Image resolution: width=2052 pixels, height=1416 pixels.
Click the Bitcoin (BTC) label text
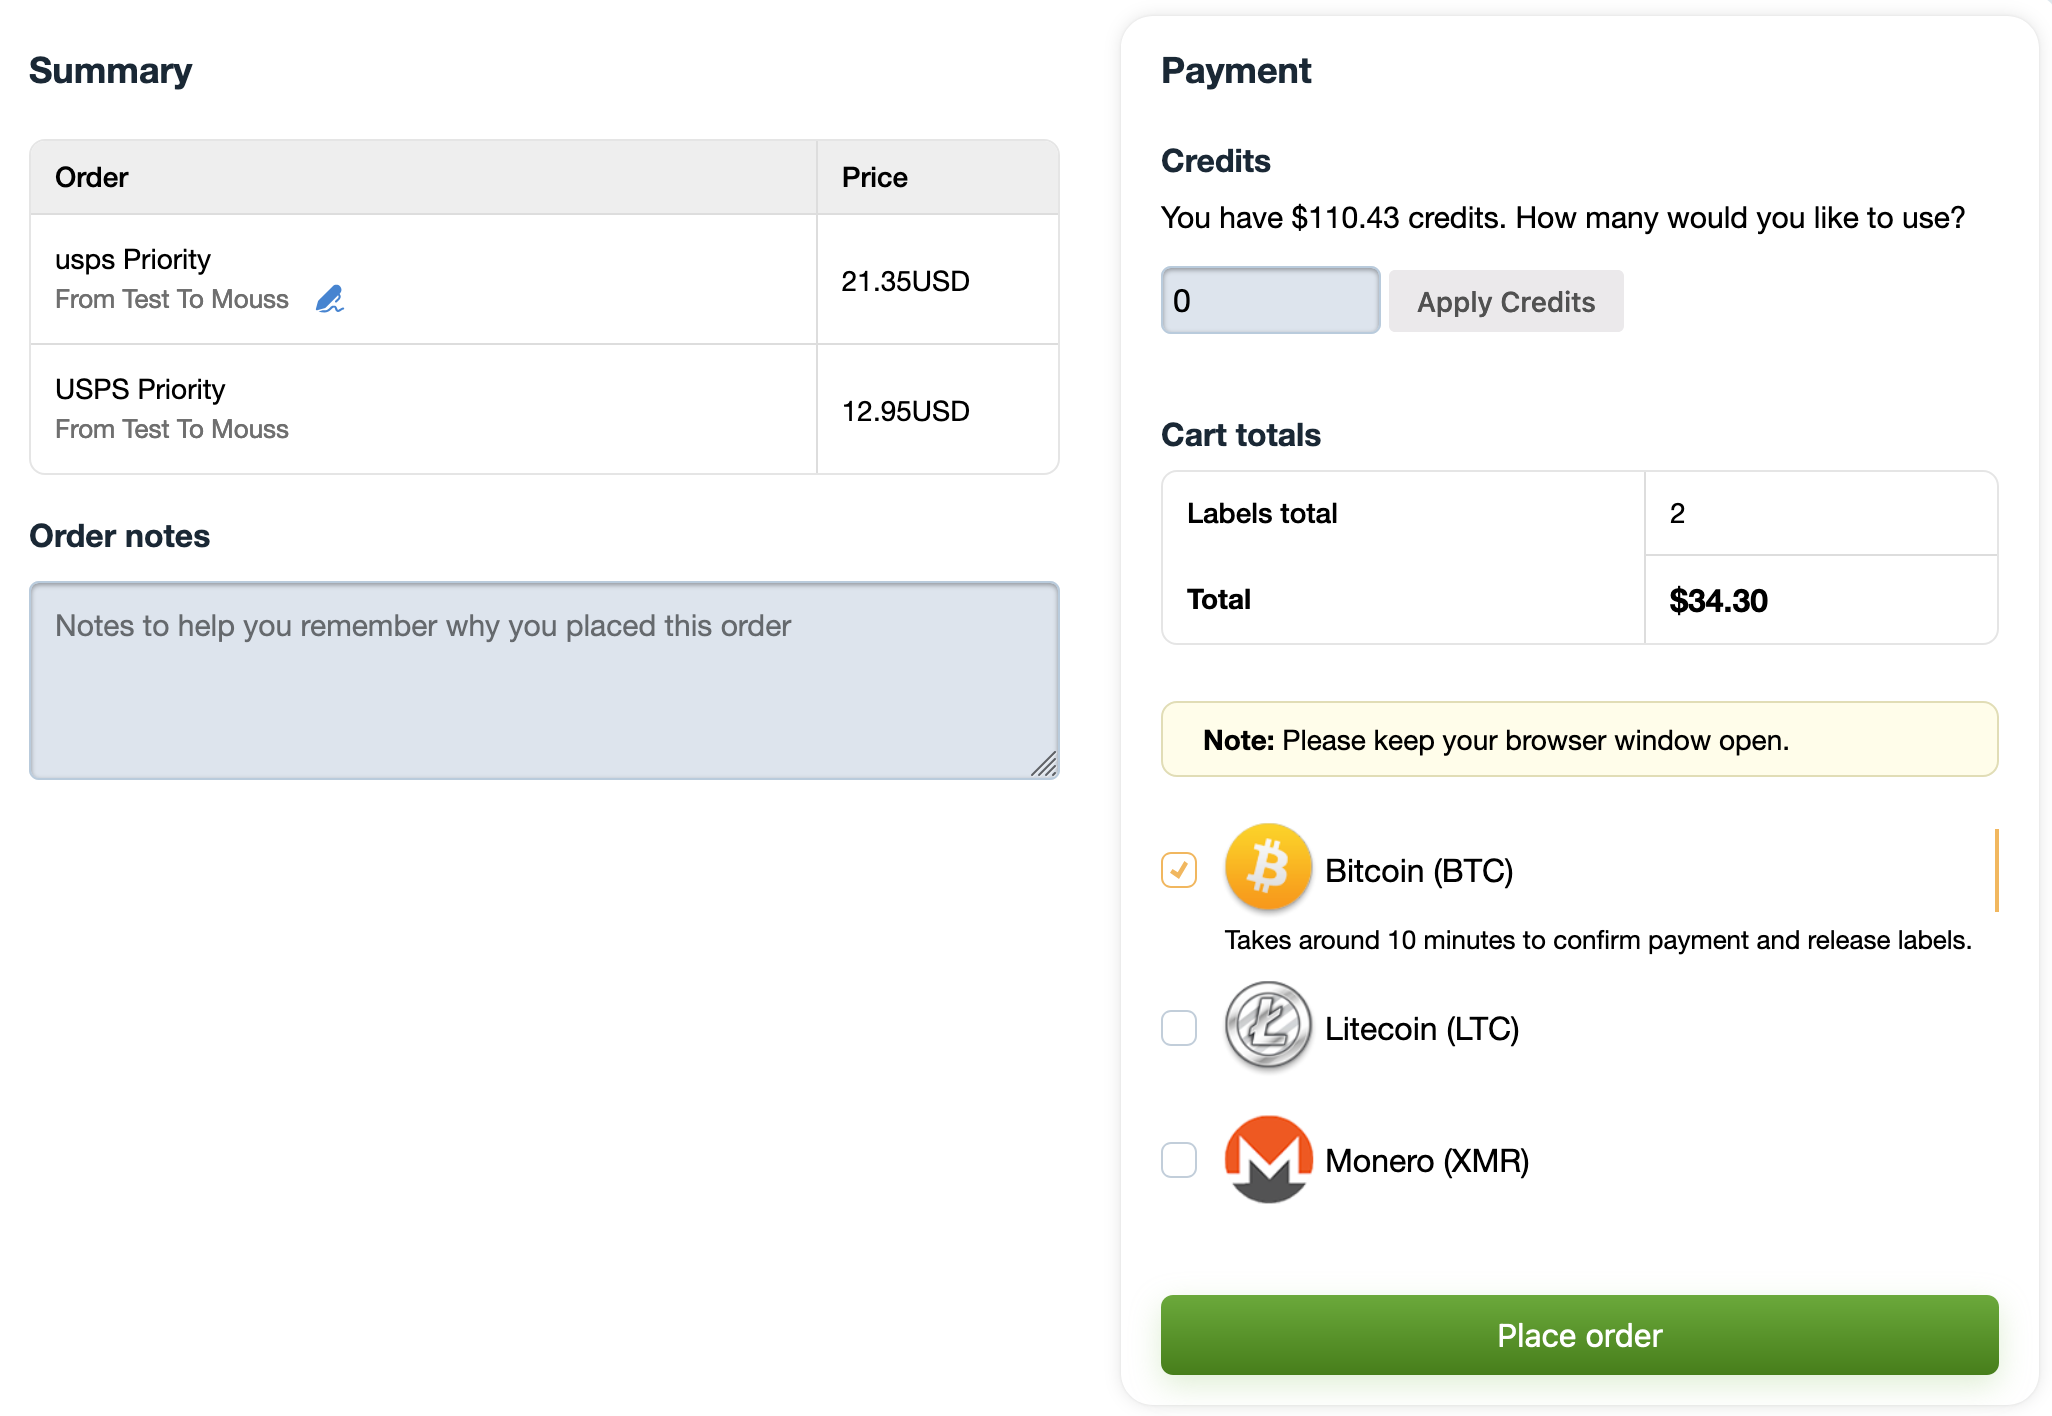pos(1418,871)
